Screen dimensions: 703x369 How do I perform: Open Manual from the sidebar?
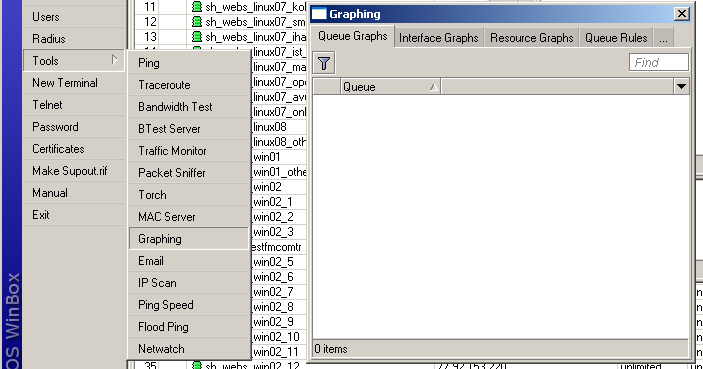(74, 192)
